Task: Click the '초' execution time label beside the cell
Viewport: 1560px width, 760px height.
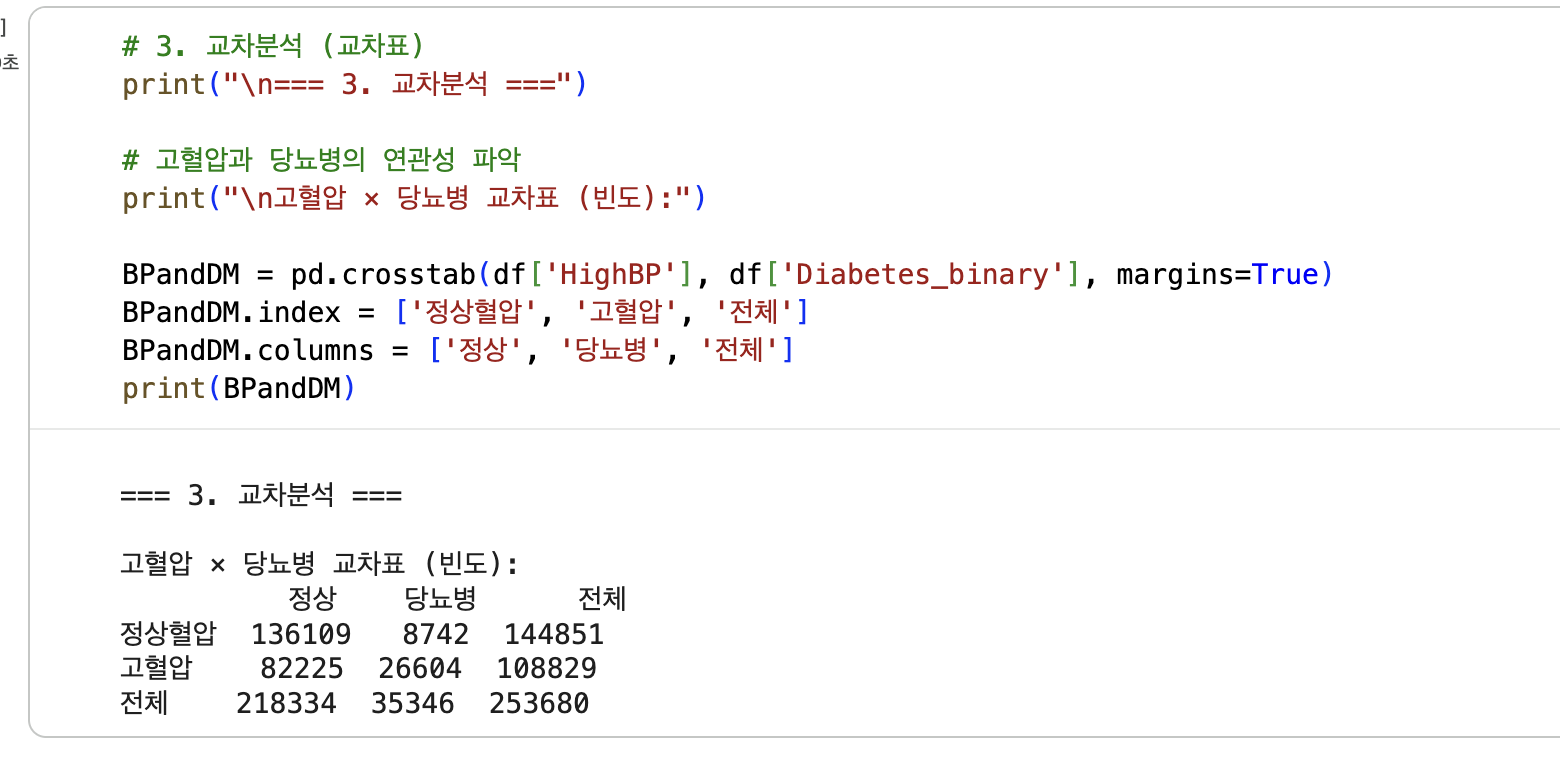Action: coord(9,63)
